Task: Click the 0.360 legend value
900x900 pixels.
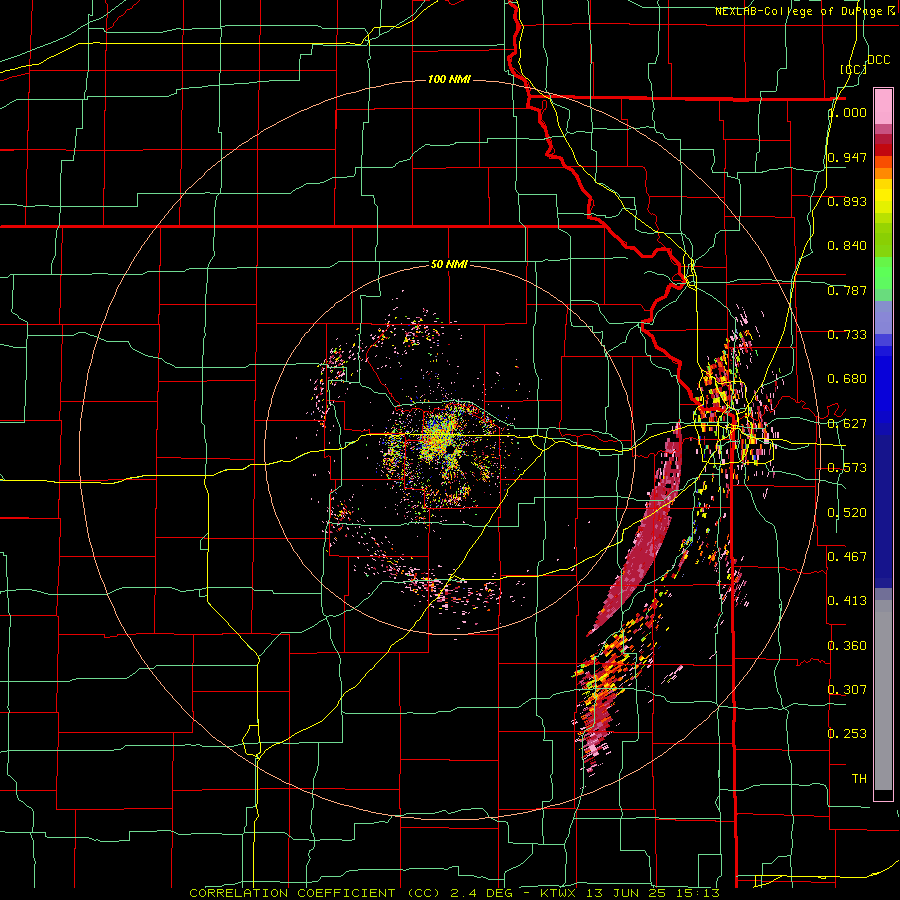Action: point(847,646)
